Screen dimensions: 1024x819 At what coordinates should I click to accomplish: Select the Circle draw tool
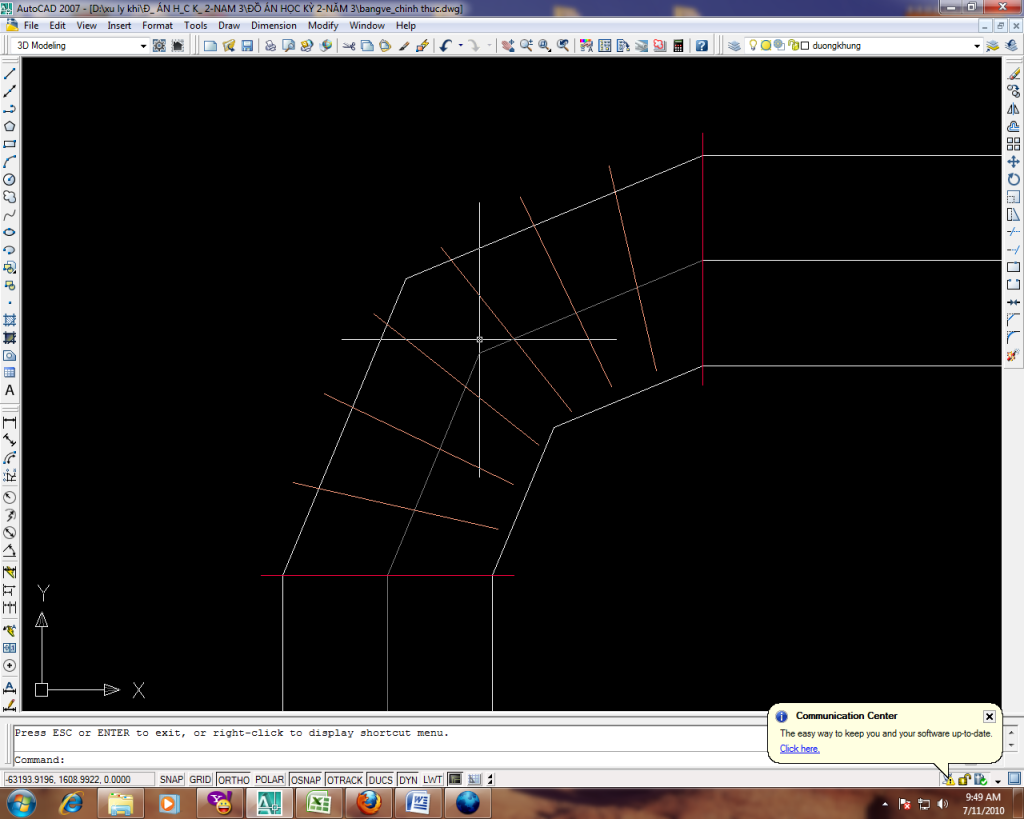tap(9, 180)
